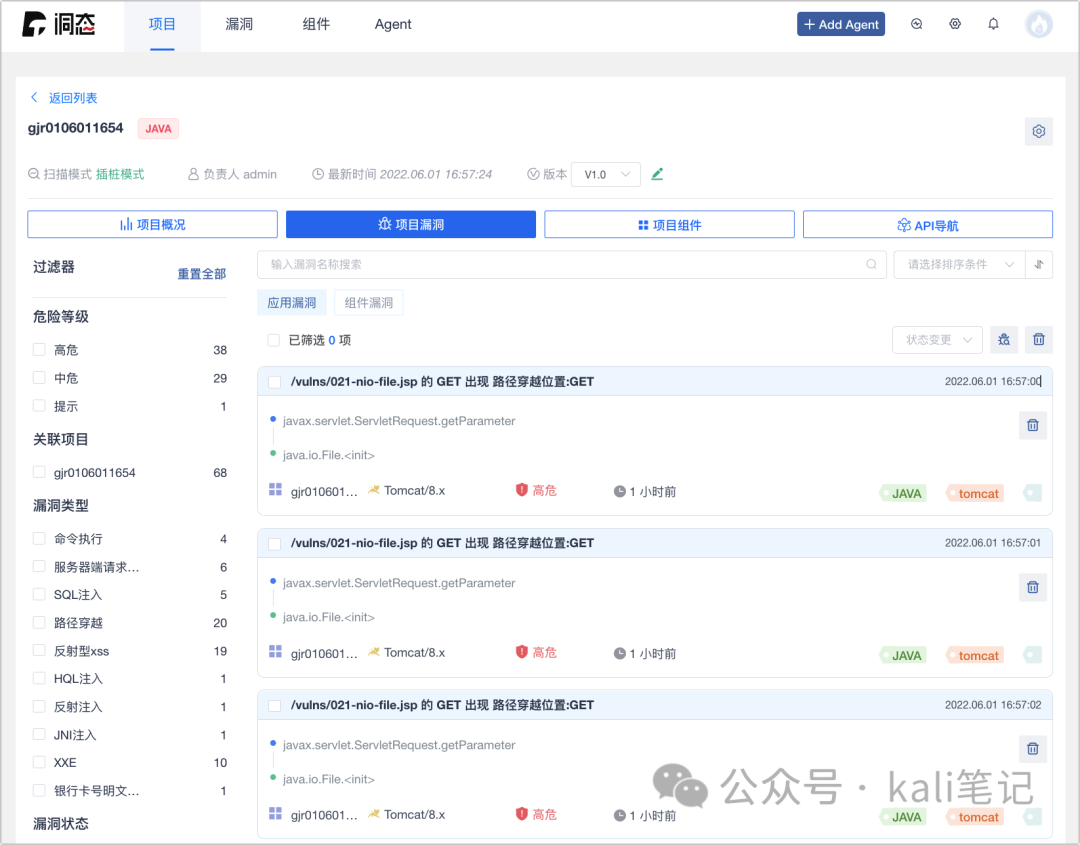Image resolution: width=1080 pixels, height=845 pixels.
Task: Open the 状态变更 dropdown
Action: point(937,340)
